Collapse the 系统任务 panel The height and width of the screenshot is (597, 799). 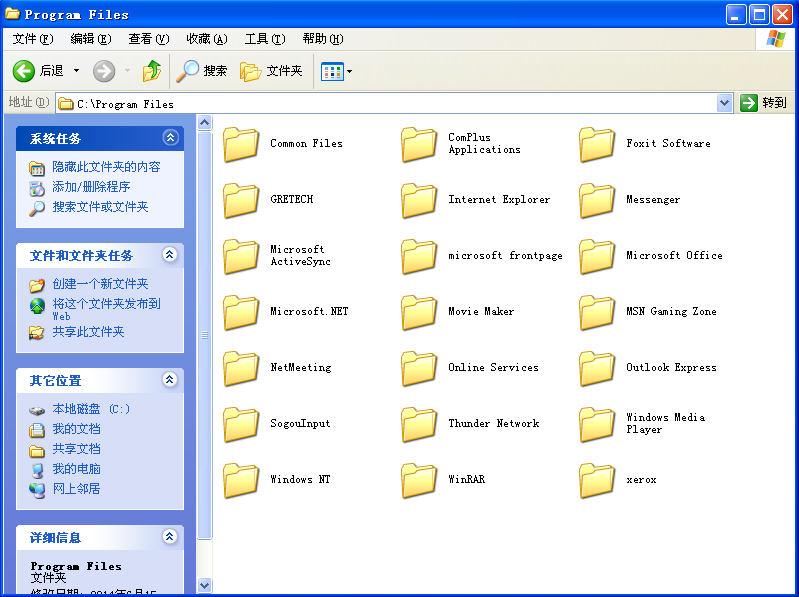coord(170,138)
